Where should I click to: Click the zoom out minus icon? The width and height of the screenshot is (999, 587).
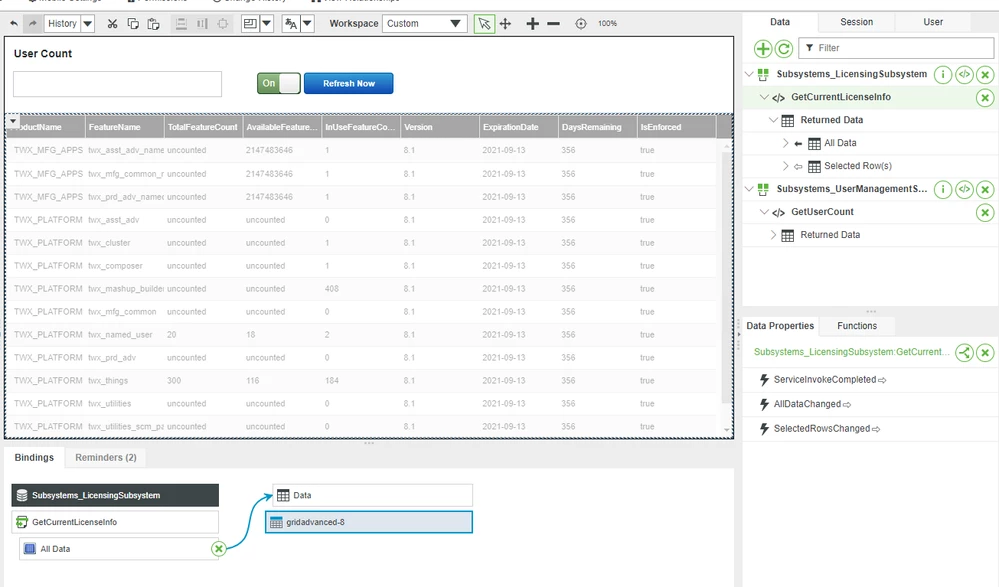pyautogui.click(x=554, y=24)
